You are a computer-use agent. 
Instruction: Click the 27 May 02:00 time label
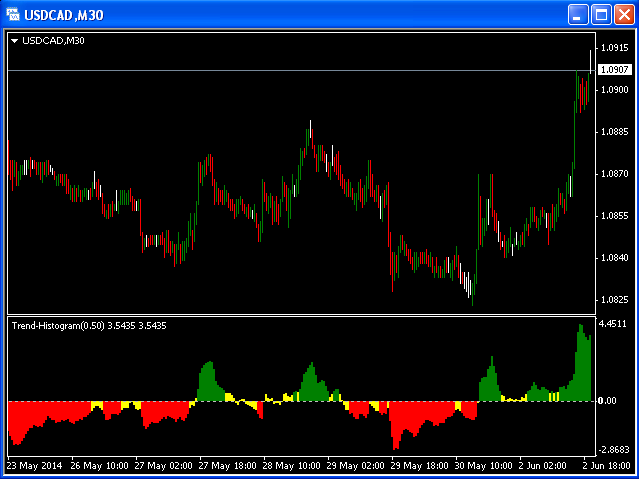(165, 466)
